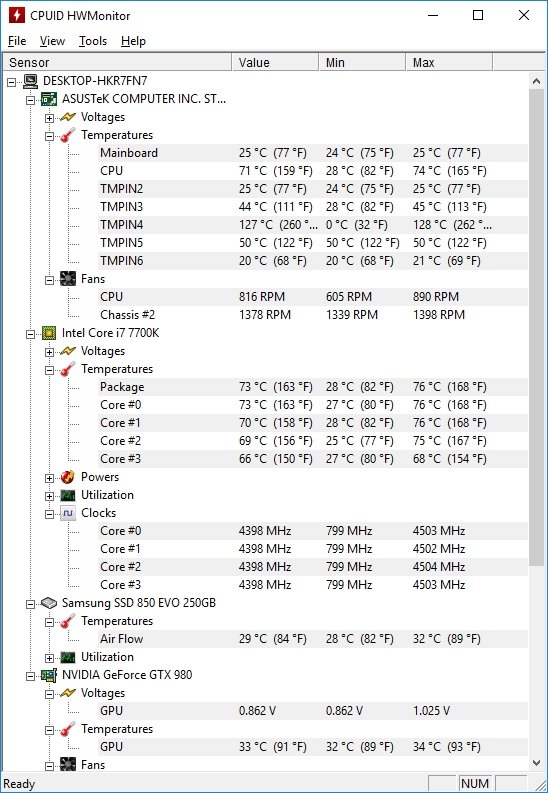Click the lightning icon for ASUSTeK Voltages
The height and width of the screenshot is (793, 548).
[68, 117]
